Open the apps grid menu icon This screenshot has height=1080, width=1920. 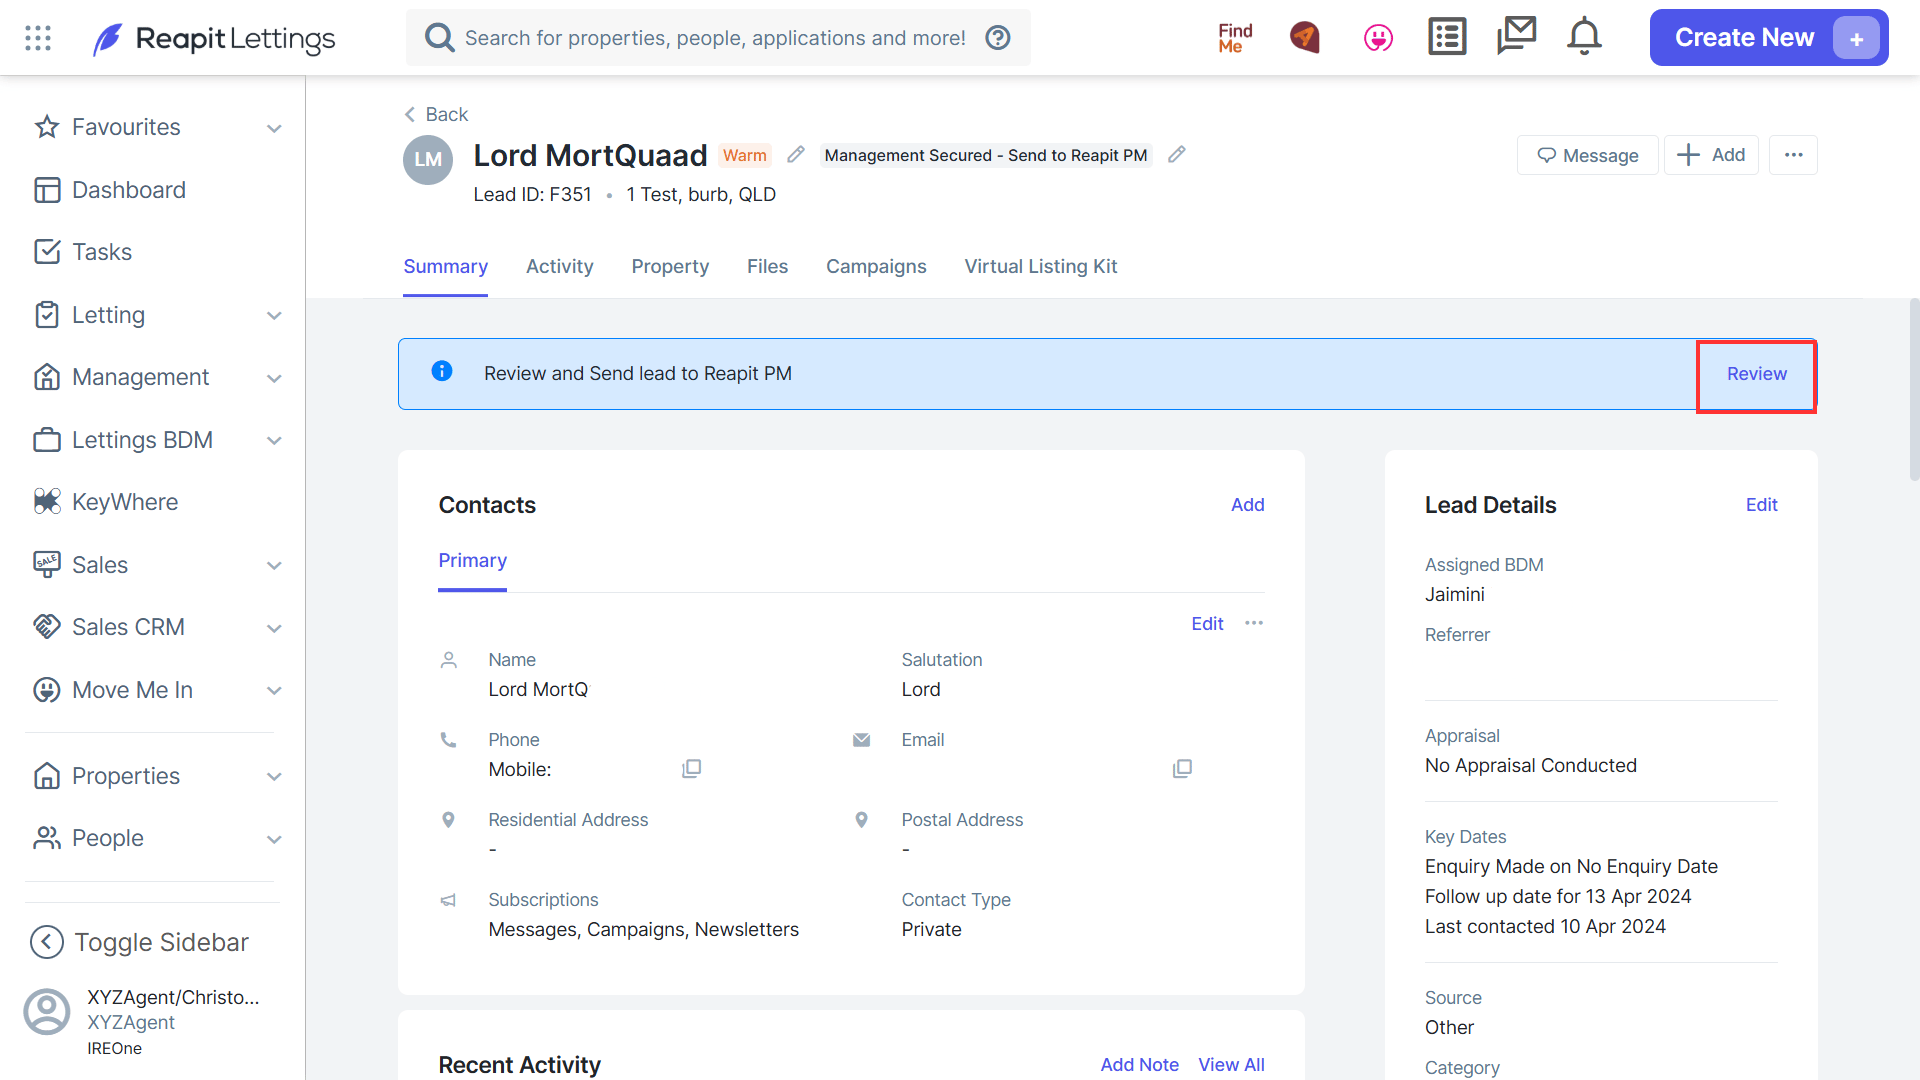38,38
